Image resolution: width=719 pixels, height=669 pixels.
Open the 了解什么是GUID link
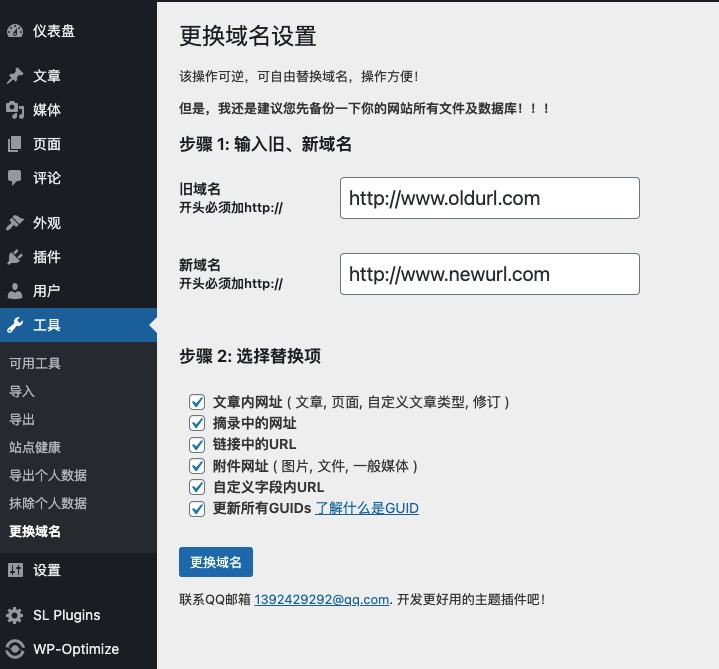pos(367,508)
